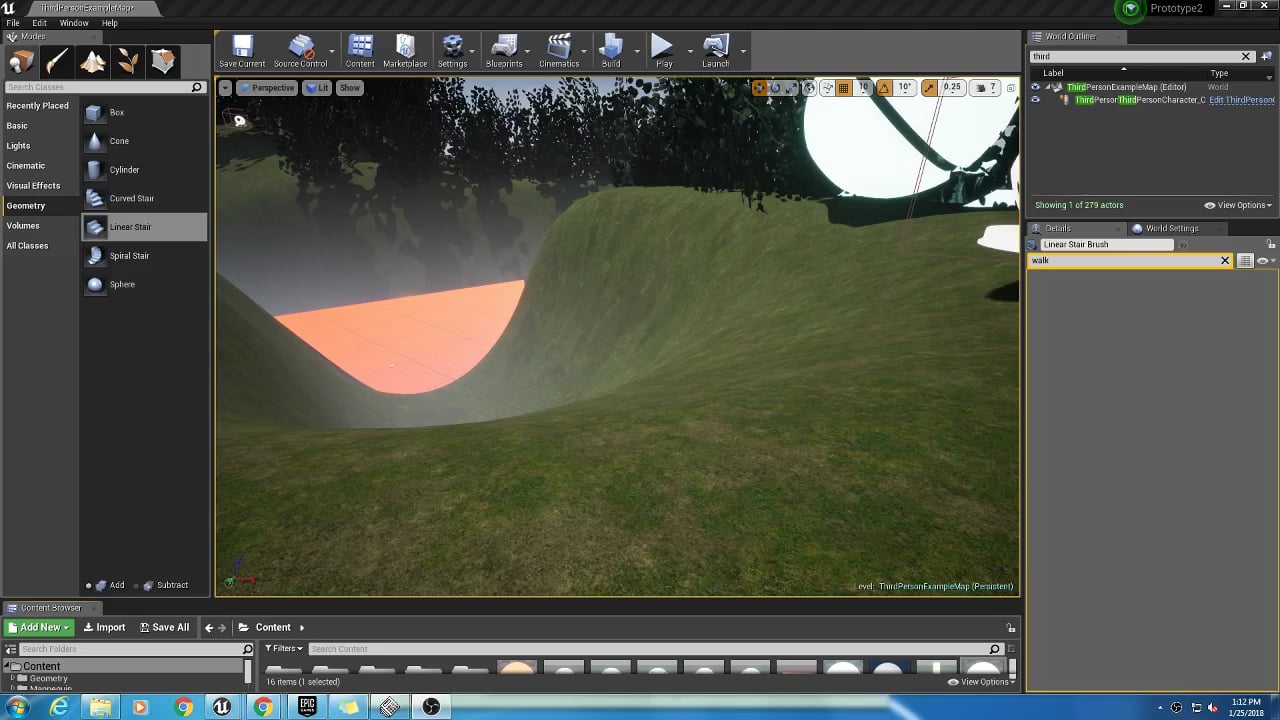Click the surface snapping icon
The height and width of the screenshot is (720, 1280).
pos(828,88)
